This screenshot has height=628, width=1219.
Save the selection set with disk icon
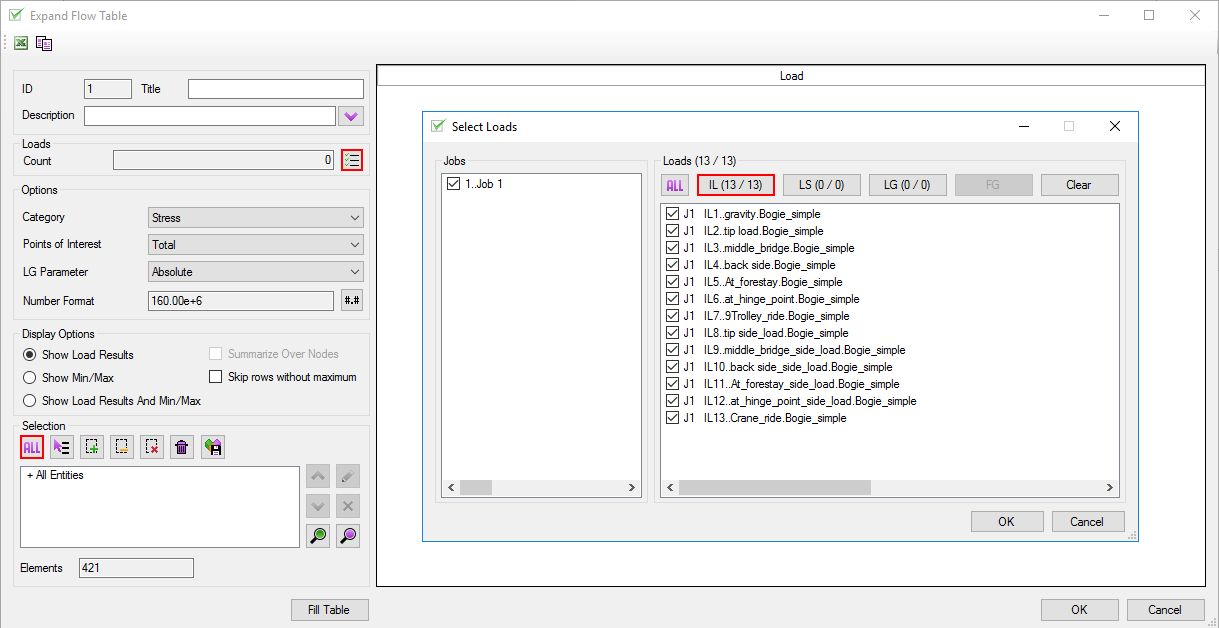pyautogui.click(x=212, y=448)
